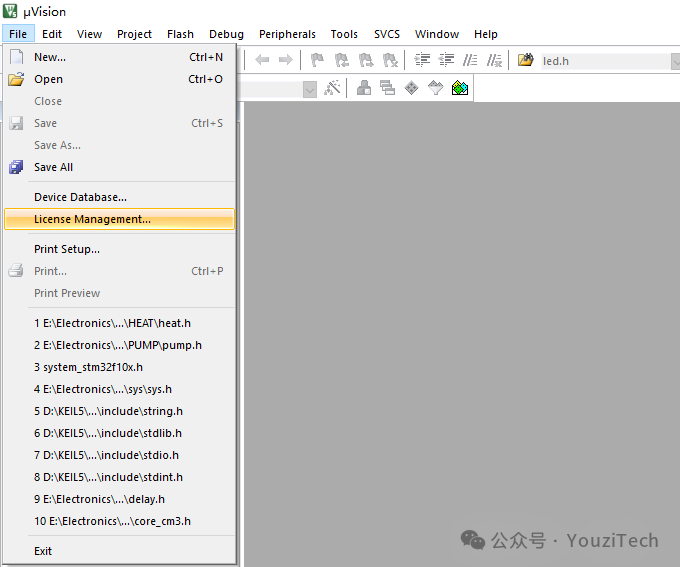The width and height of the screenshot is (680, 567).
Task: Click the Open folder icon in menu
Action: click(16, 79)
